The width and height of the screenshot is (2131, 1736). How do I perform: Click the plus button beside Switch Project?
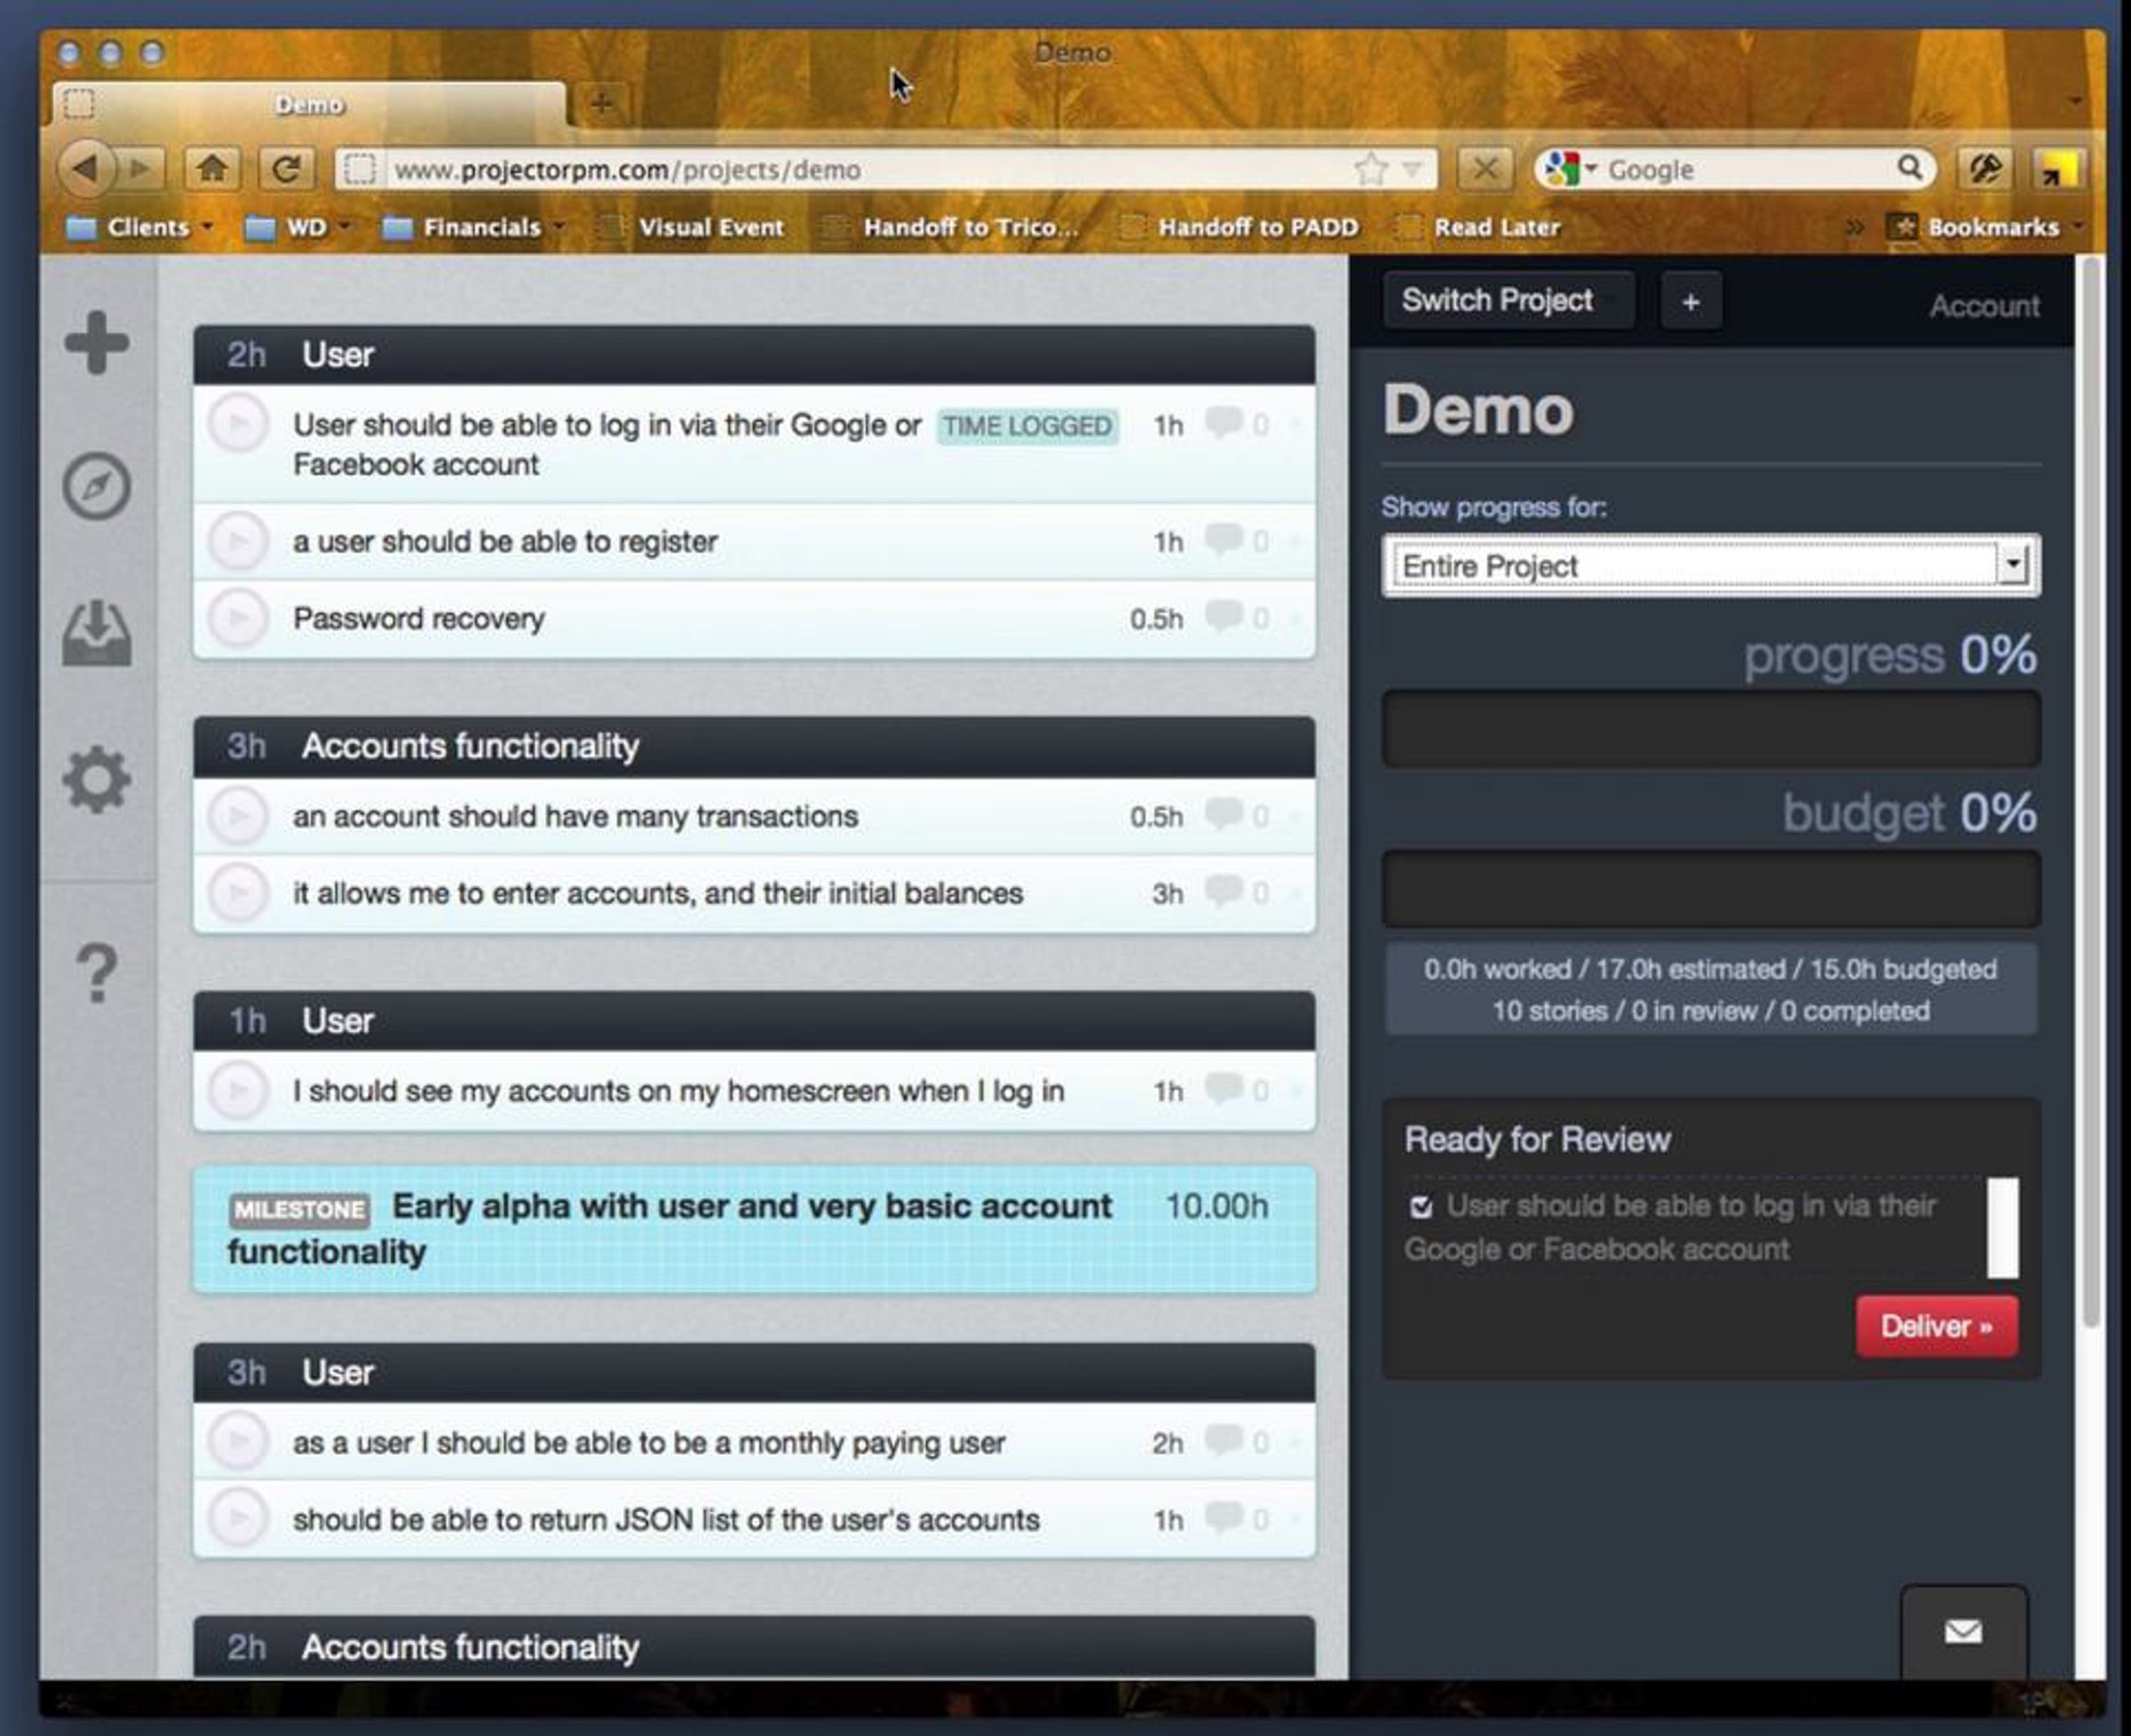coord(1690,301)
